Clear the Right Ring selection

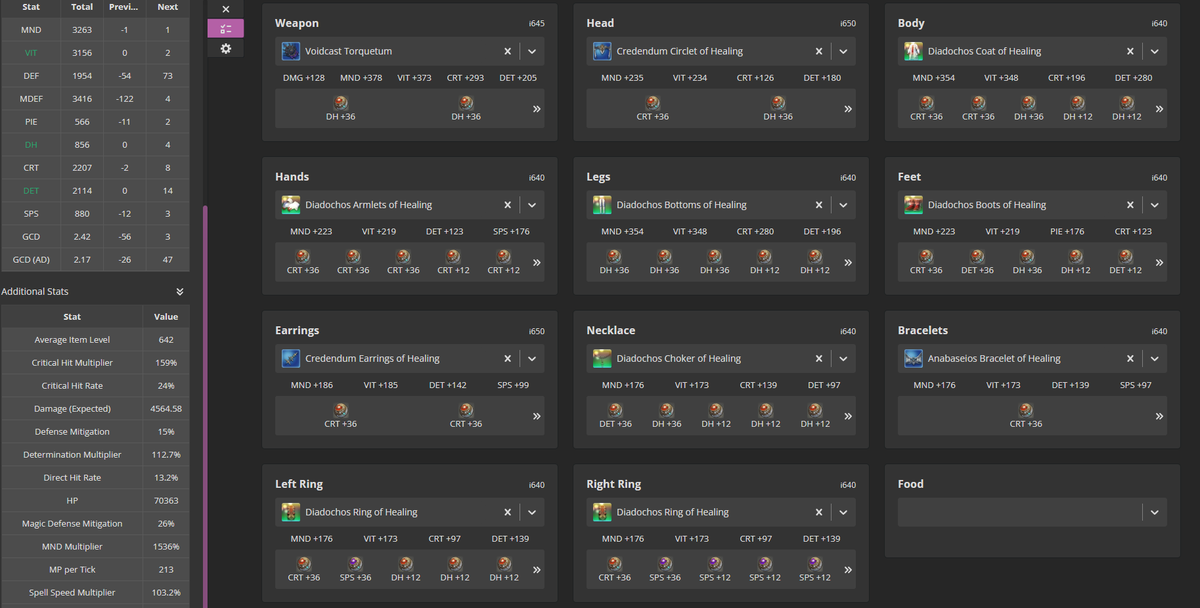coord(819,512)
